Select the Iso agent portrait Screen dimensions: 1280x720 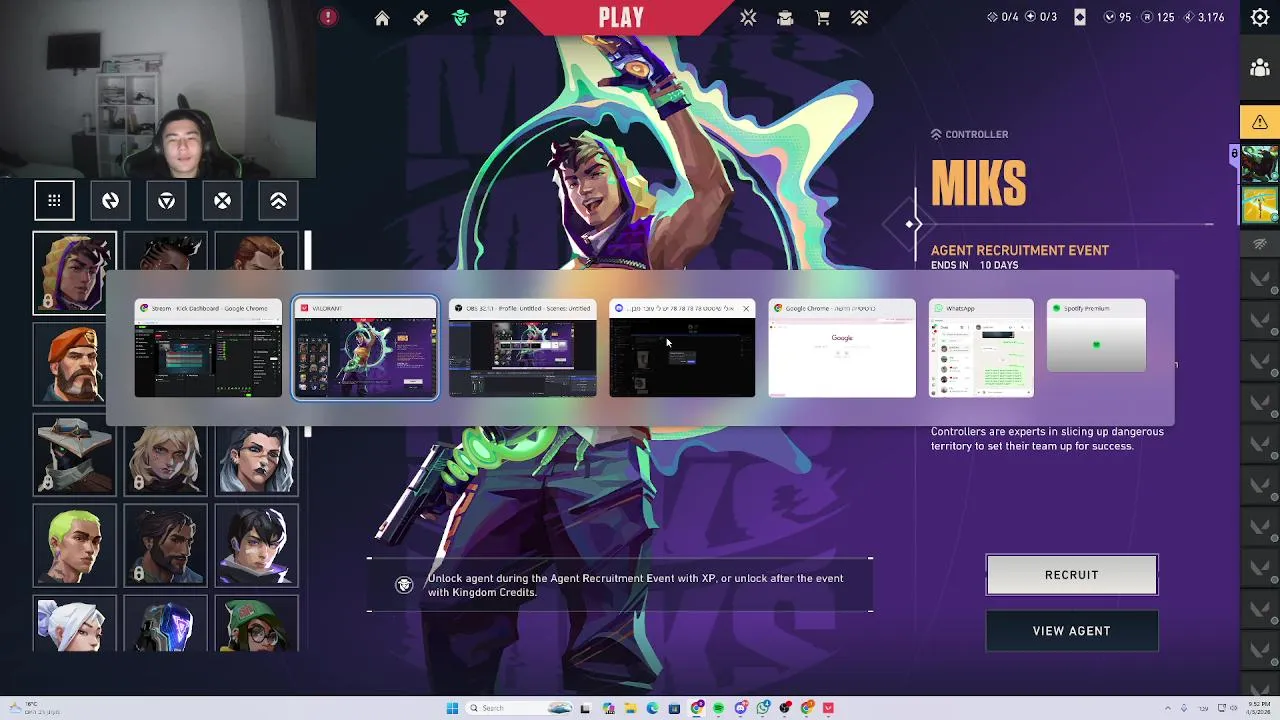click(256, 545)
